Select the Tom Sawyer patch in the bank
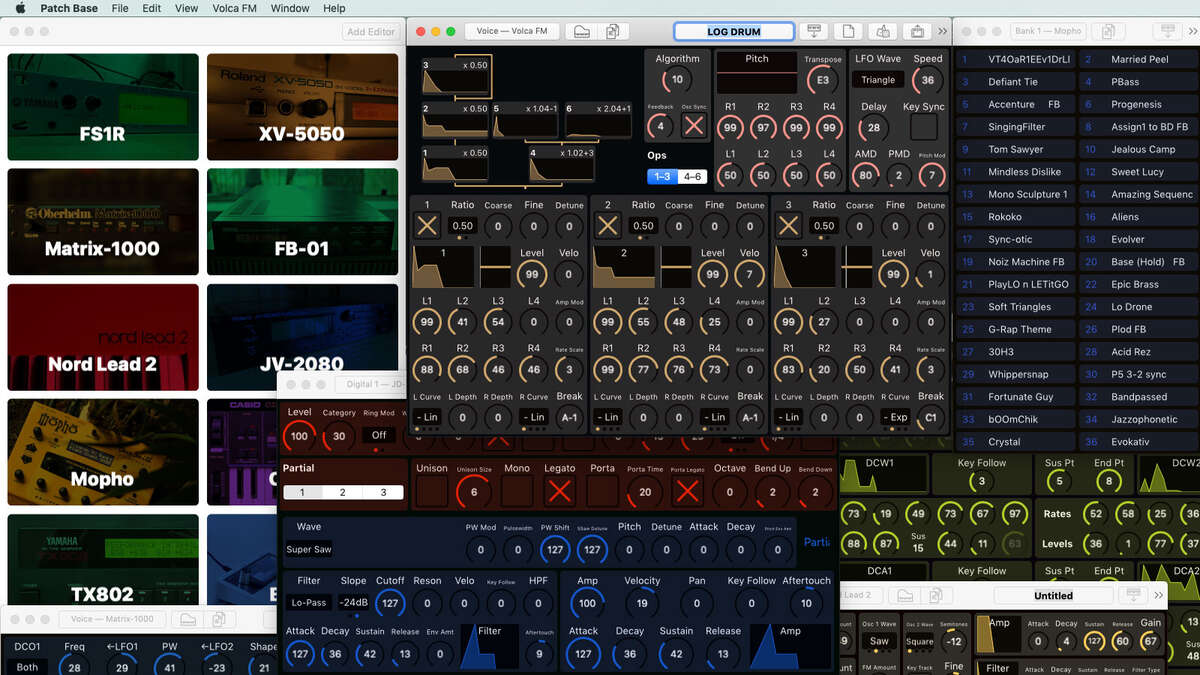 pyautogui.click(x=1016, y=149)
